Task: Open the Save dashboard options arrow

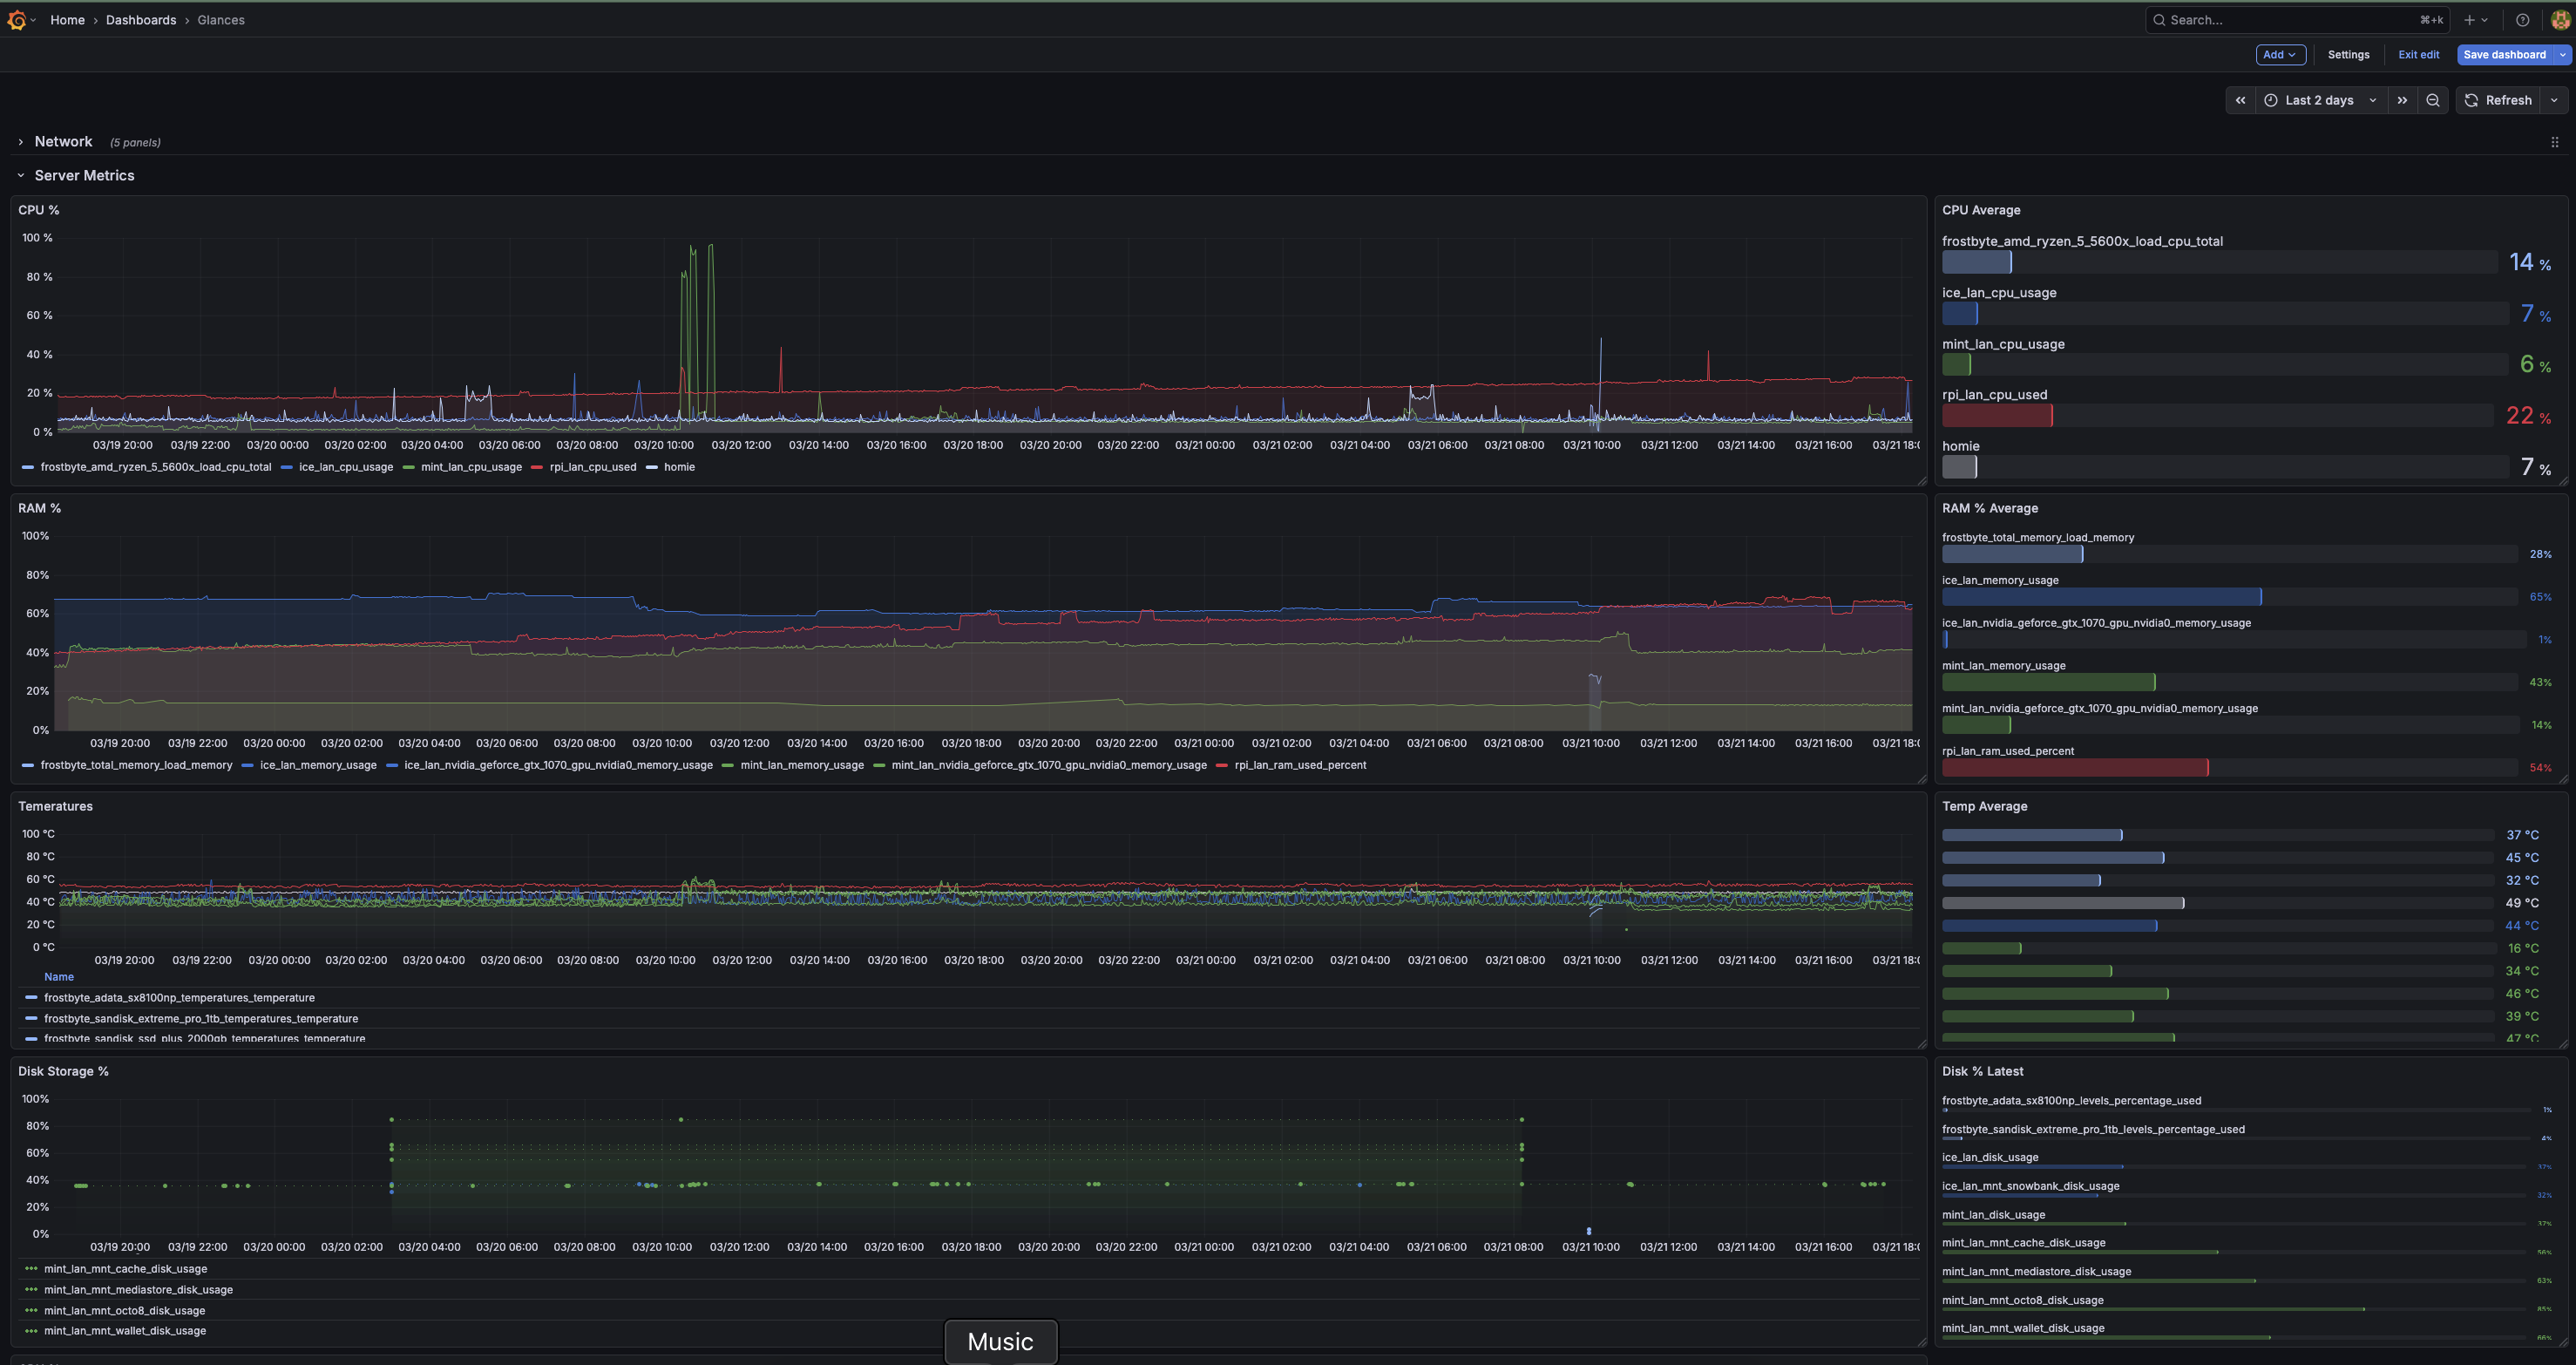Action: [2562, 55]
